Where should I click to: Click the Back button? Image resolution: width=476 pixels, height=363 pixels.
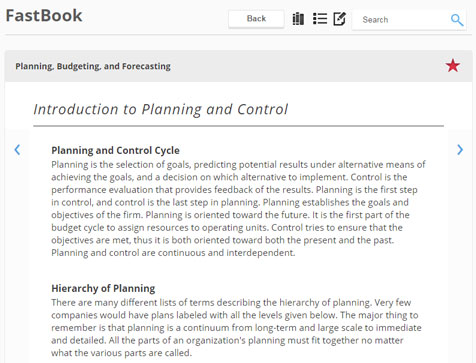point(256,19)
